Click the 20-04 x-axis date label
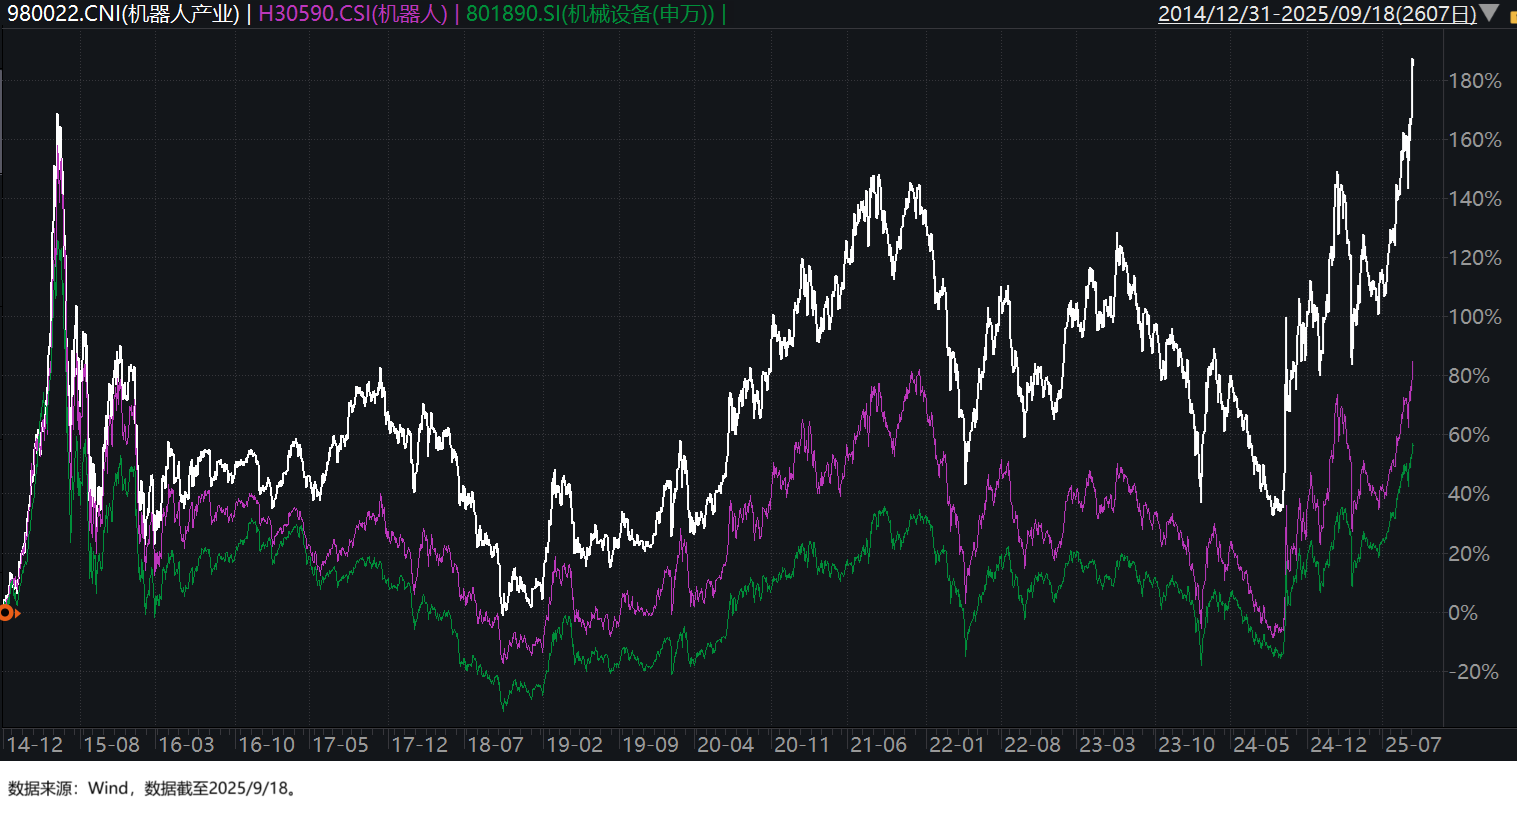1517x818 pixels. point(725,745)
